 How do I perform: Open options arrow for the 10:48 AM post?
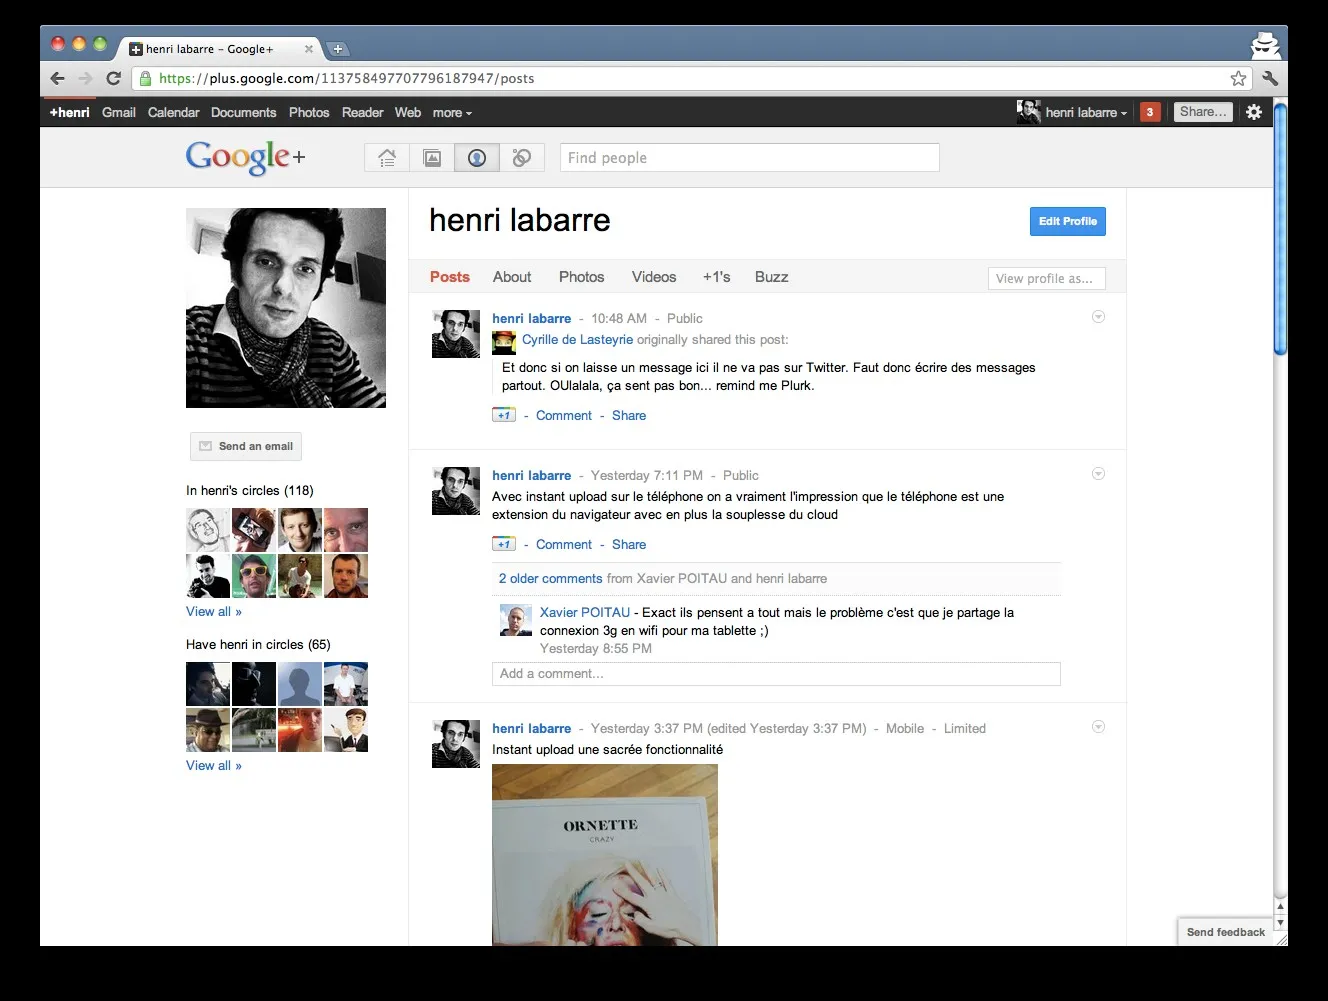1098,317
